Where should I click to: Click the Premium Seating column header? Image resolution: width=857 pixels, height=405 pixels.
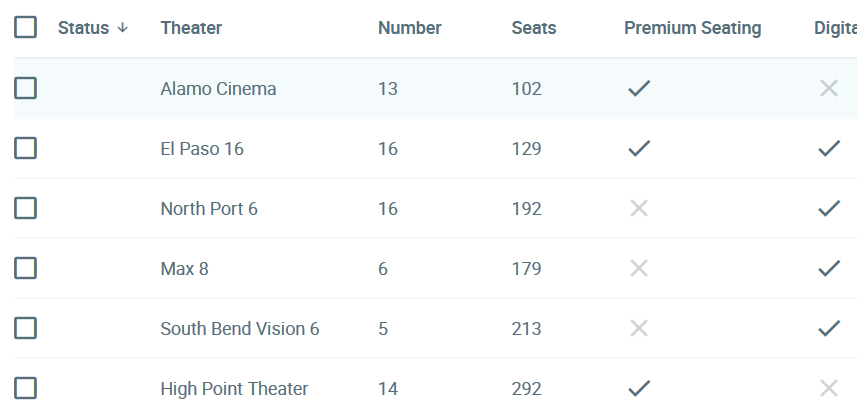692,28
